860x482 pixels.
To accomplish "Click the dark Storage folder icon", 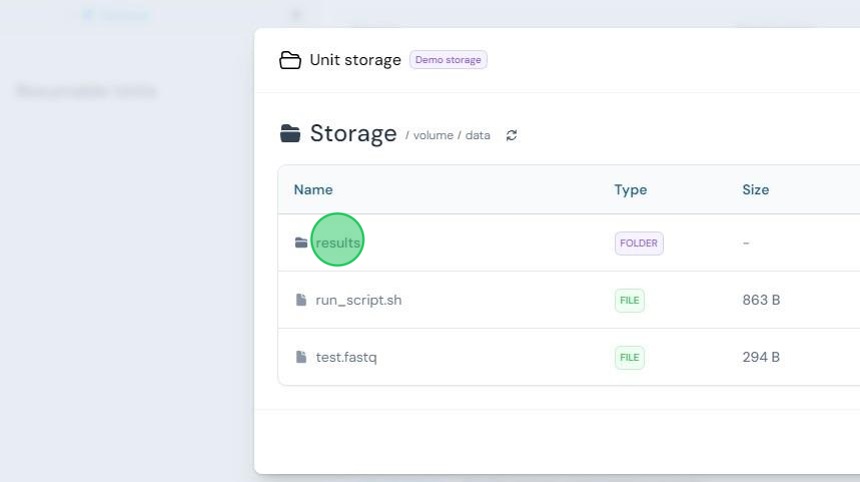I will click(290, 133).
